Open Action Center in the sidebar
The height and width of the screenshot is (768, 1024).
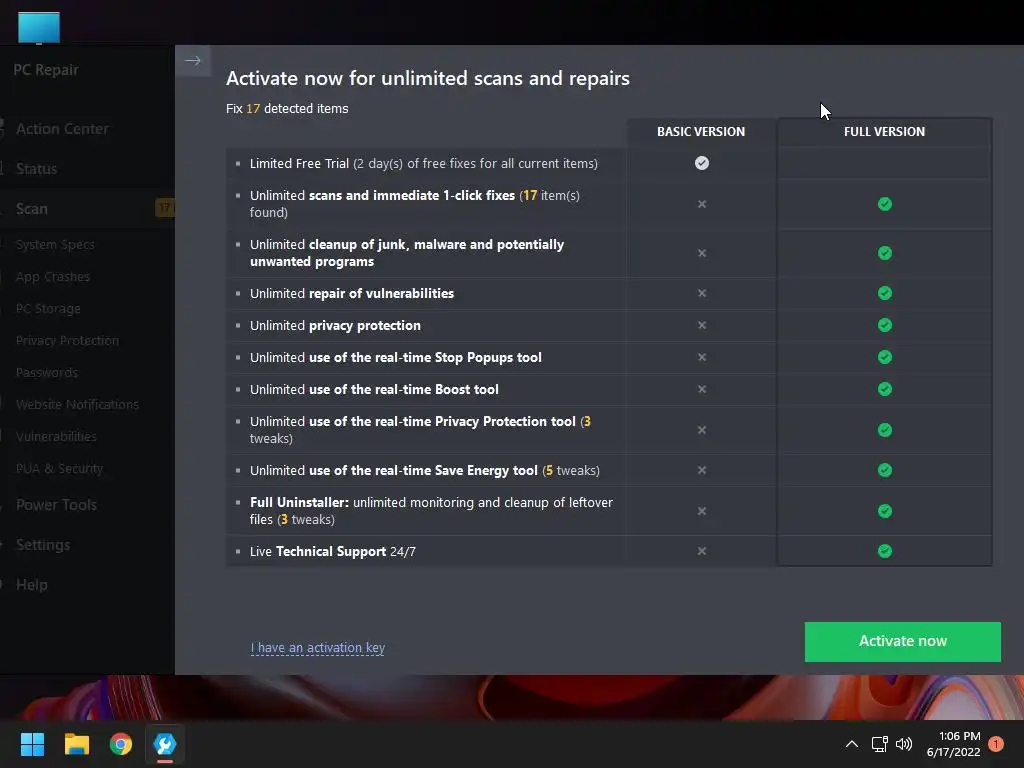coord(62,129)
